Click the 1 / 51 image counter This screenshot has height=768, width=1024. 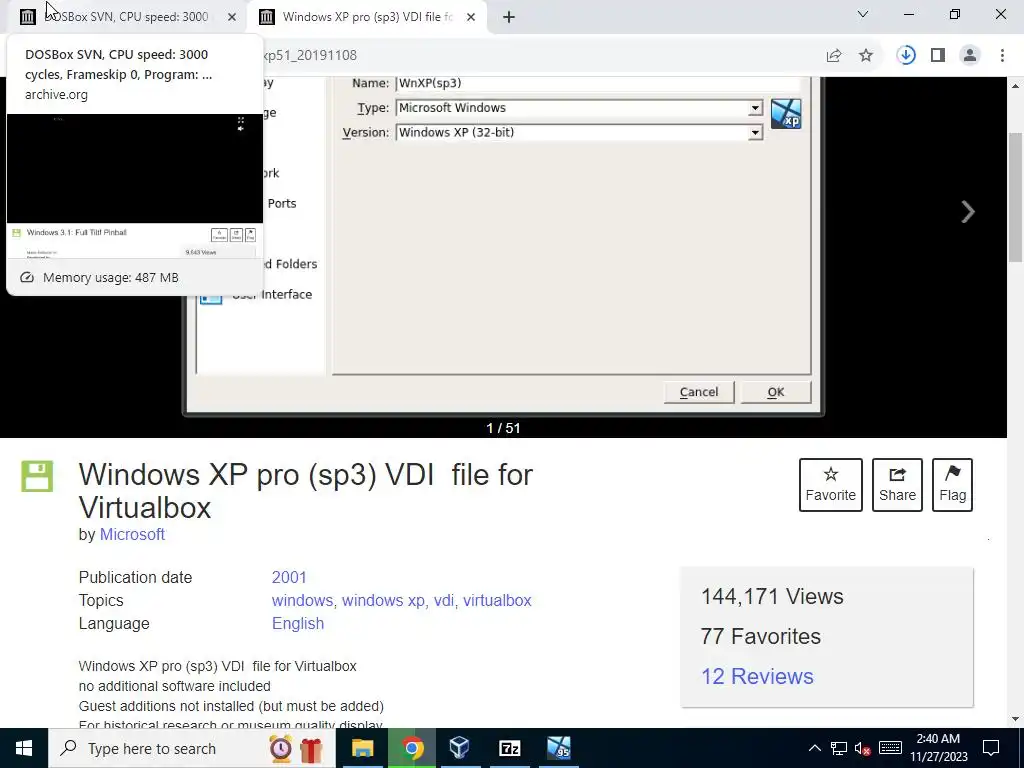[x=503, y=428]
